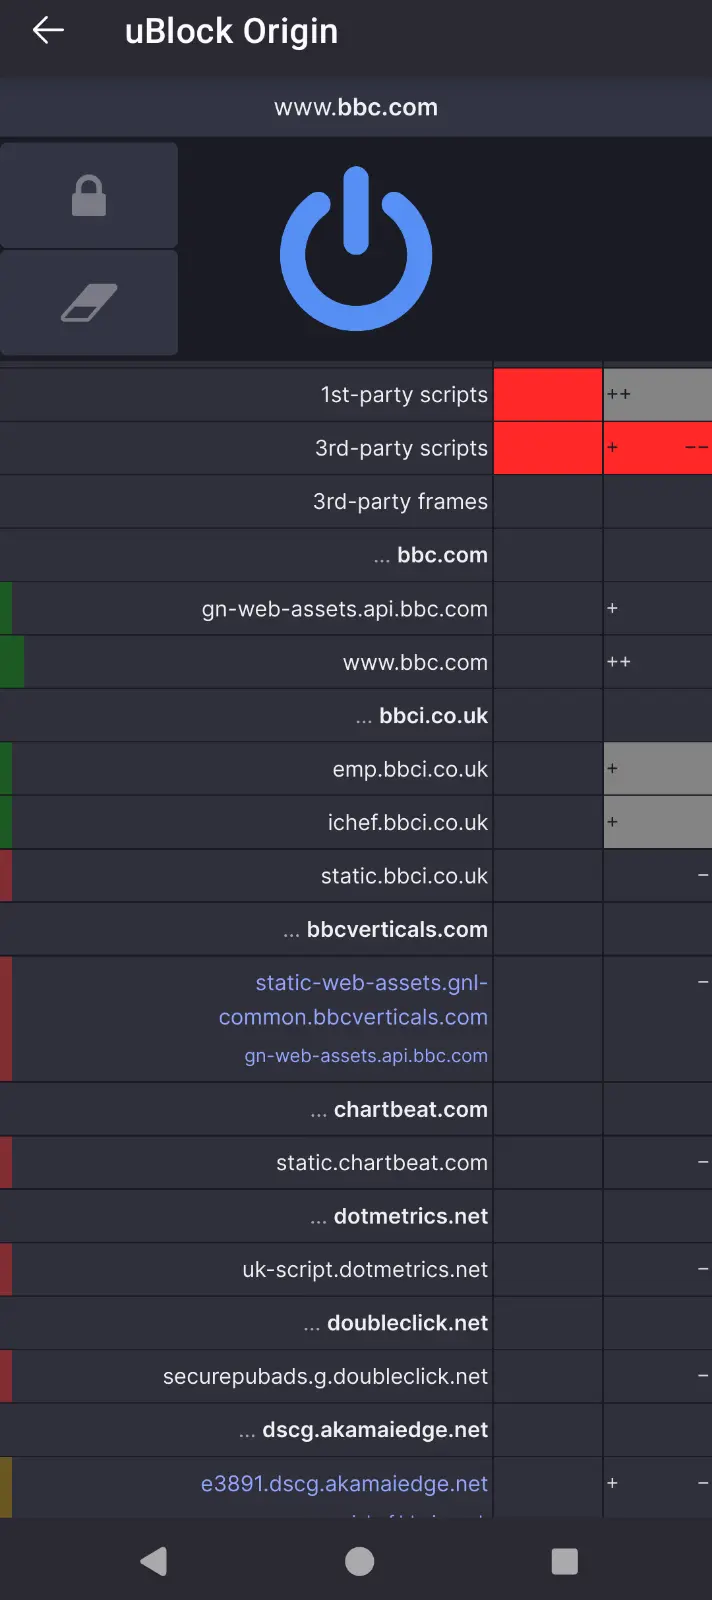This screenshot has height=1600, width=712.
Task: Click the eraser icon to revert changes
Action: pos(89,303)
